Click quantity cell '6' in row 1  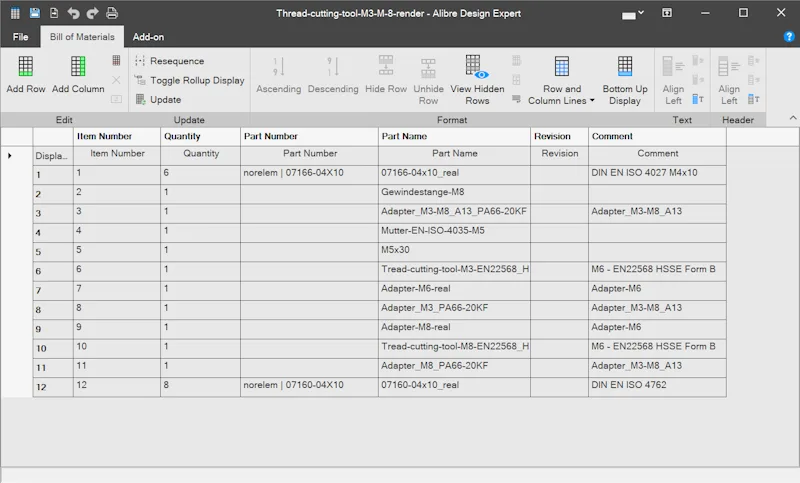[201, 174]
